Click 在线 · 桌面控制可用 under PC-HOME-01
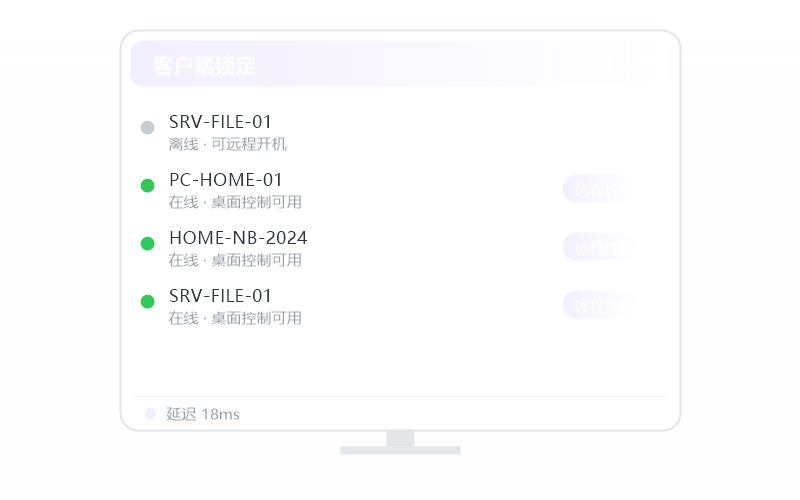The width and height of the screenshot is (800, 500). coord(235,203)
